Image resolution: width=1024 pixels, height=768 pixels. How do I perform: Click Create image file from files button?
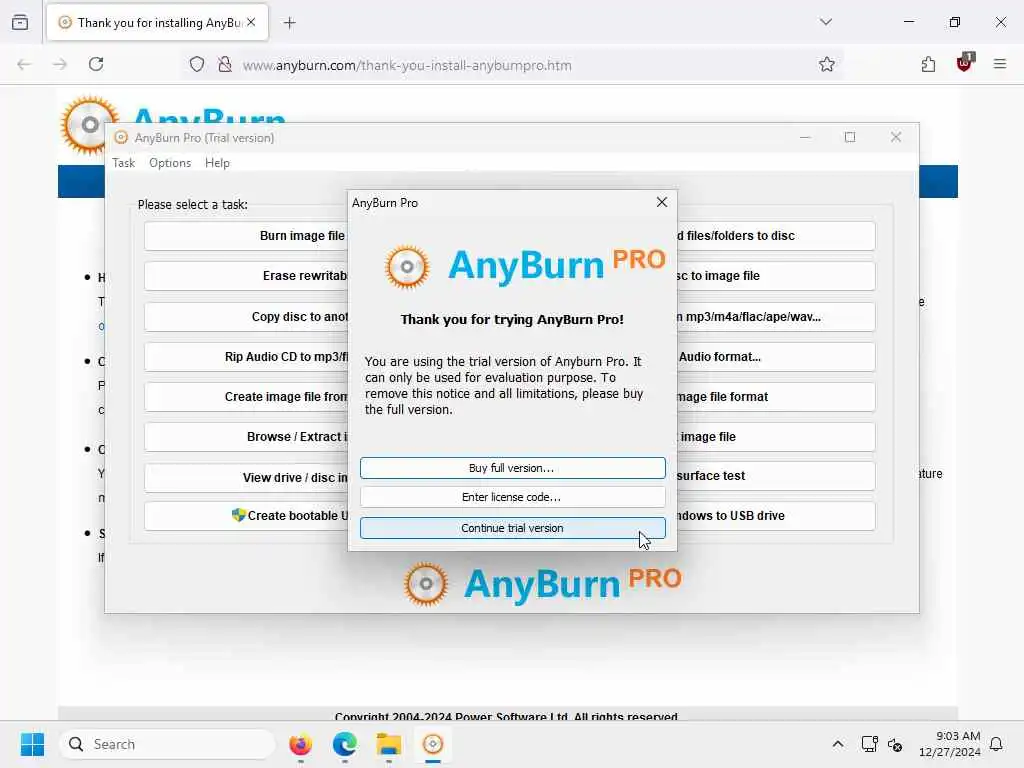[246, 396]
